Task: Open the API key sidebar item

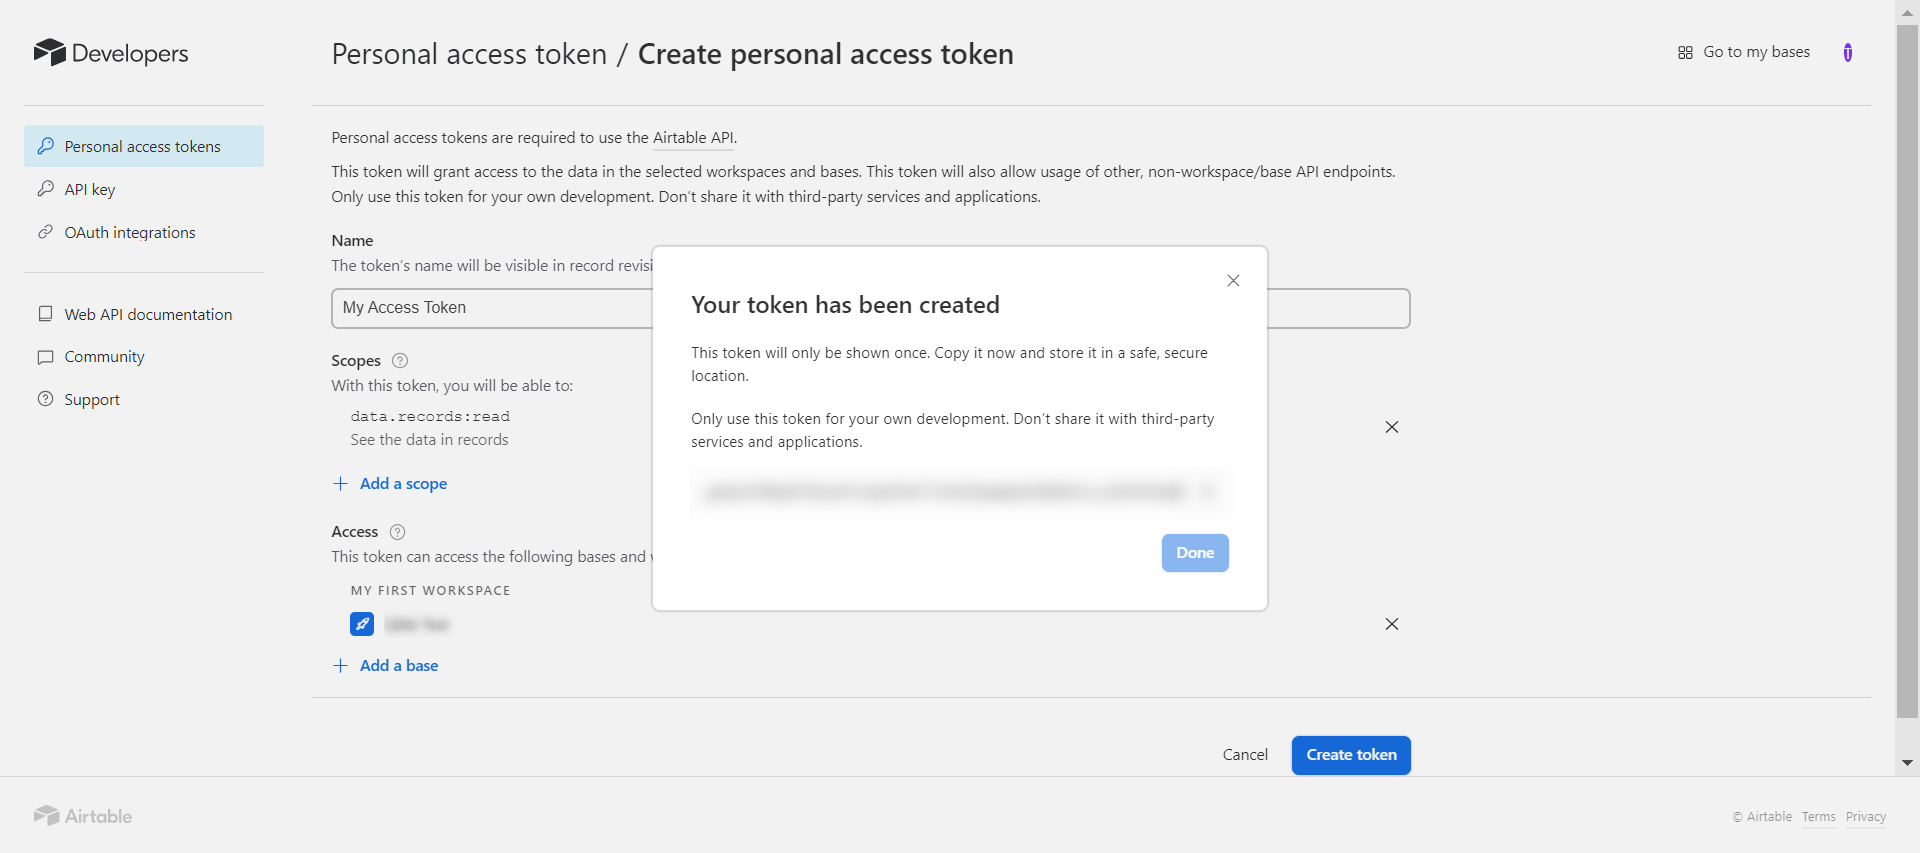Action: (x=90, y=190)
